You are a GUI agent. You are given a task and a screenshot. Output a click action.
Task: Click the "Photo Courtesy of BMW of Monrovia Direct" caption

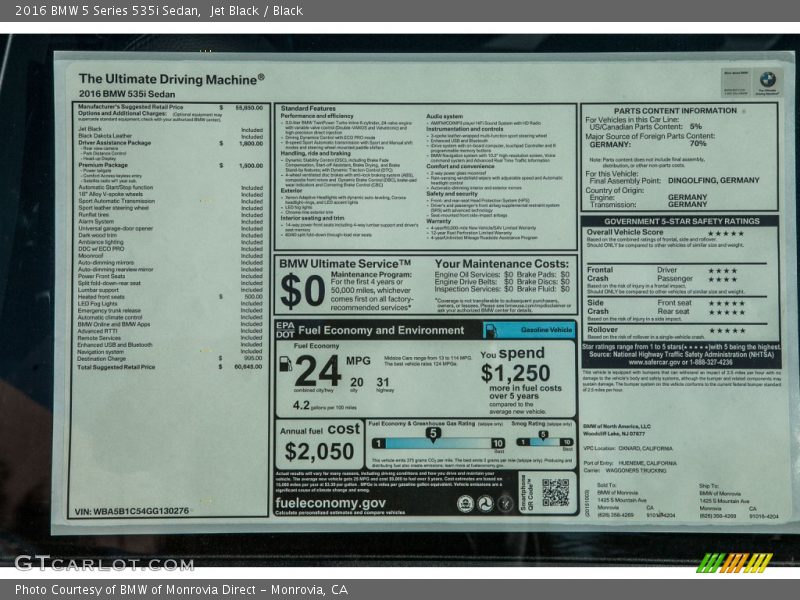pos(136,590)
